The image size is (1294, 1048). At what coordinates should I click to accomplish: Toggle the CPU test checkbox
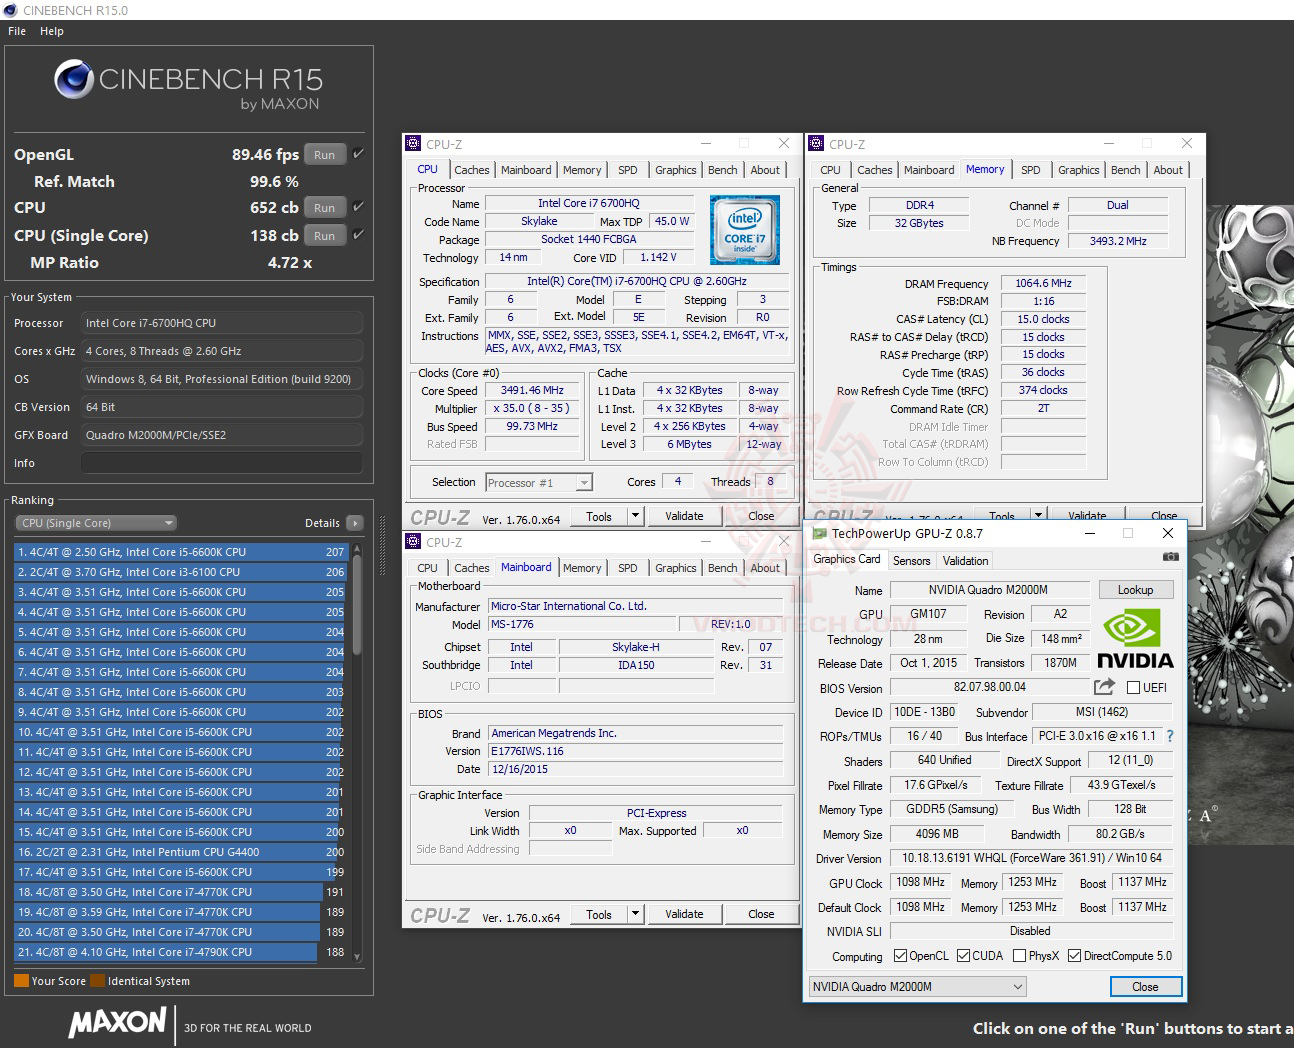click(x=358, y=207)
